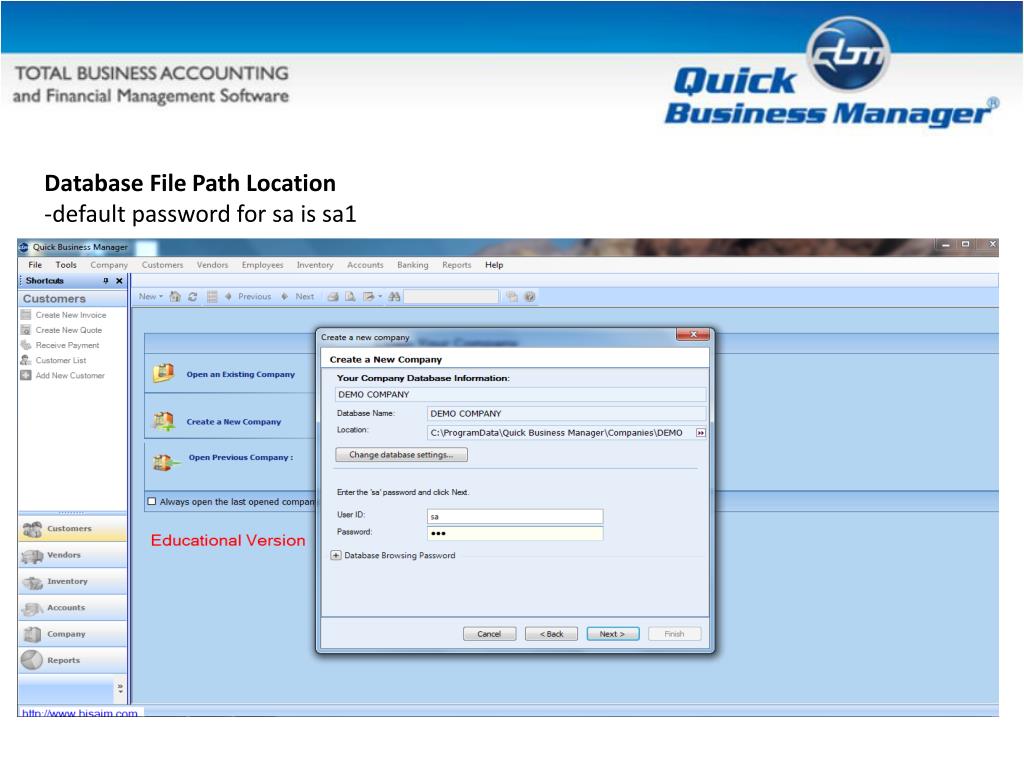Open the Customers menu
The height and width of the screenshot is (768, 1024).
[163, 265]
